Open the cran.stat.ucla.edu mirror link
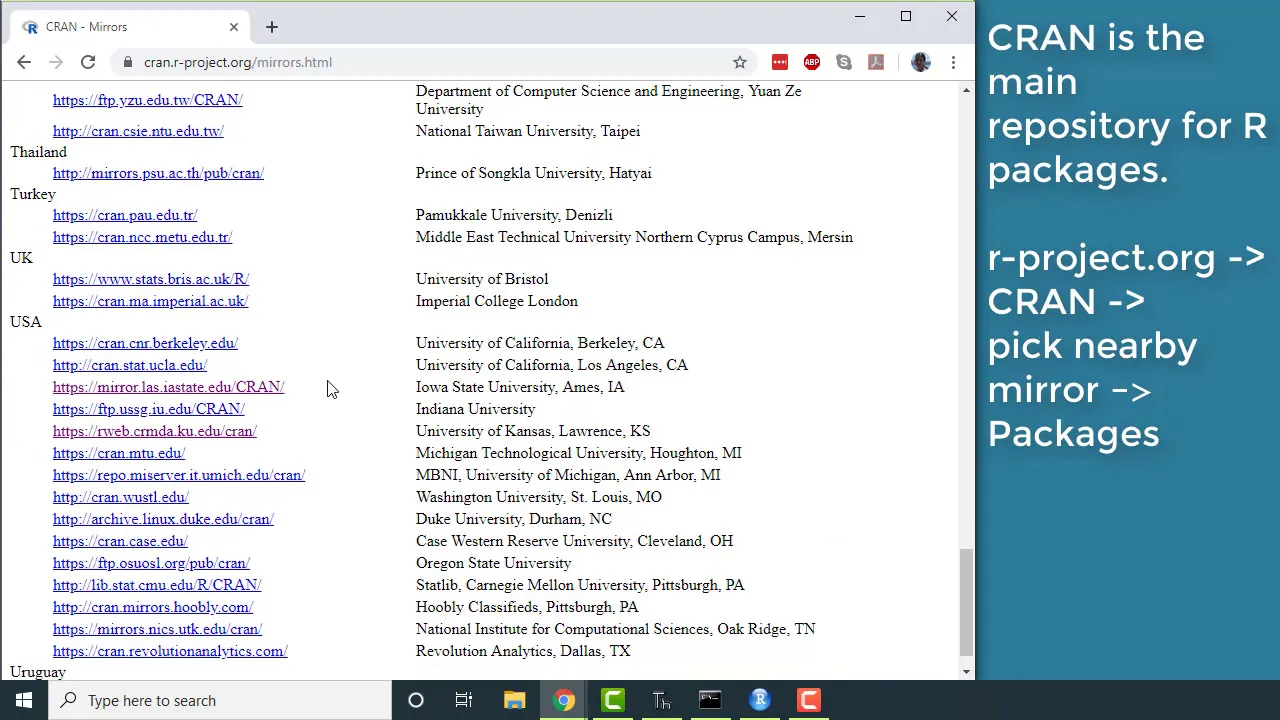Screen dimensions: 1280x720 pyautogui.click(x=130, y=365)
